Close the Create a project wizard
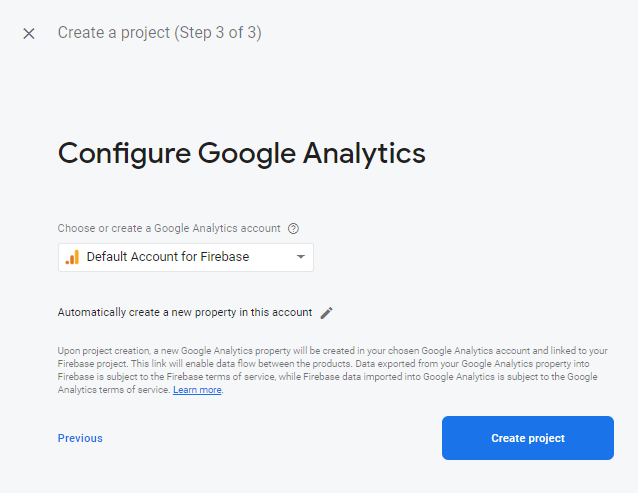 29,33
